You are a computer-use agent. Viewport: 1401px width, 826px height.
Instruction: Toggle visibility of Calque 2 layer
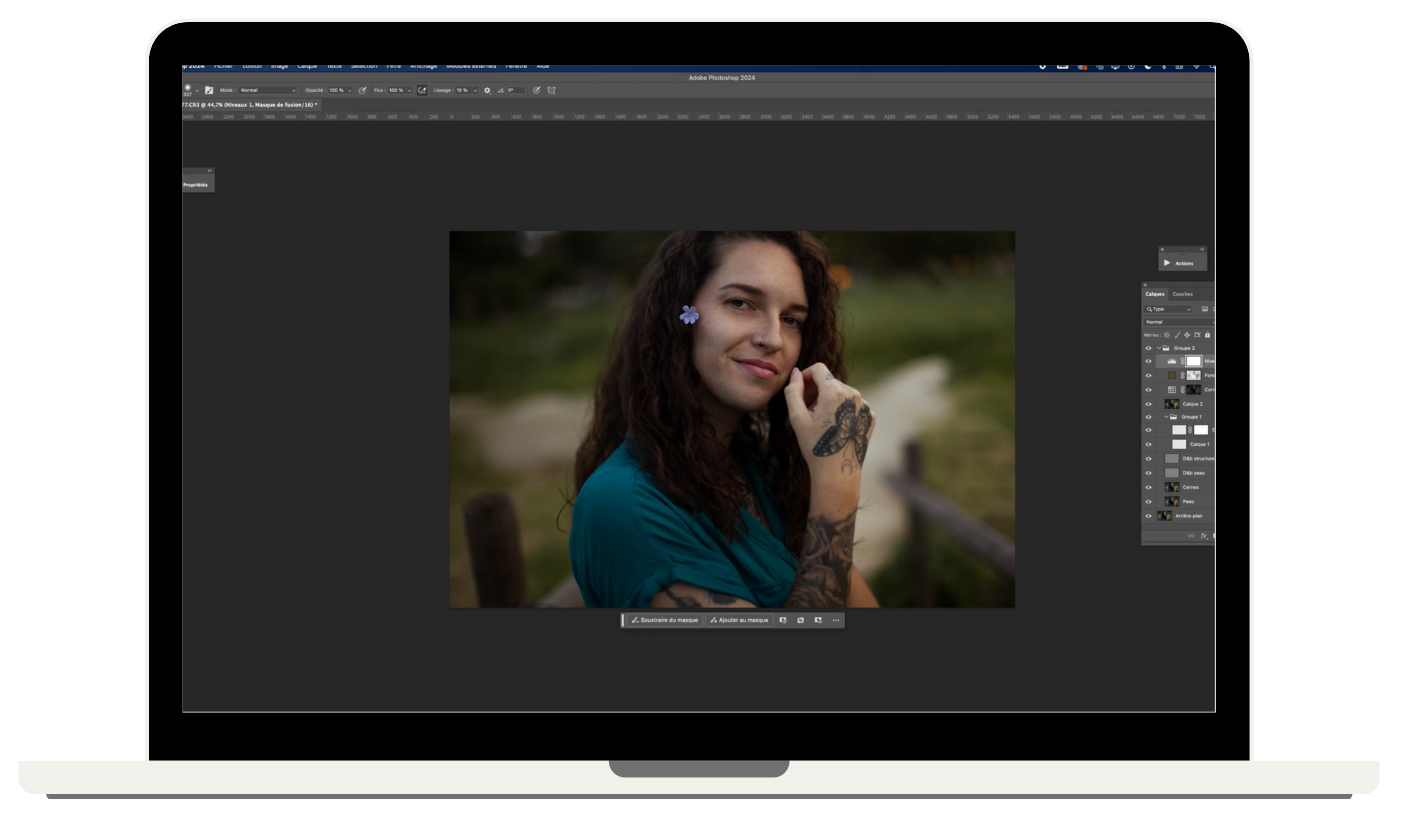click(x=1148, y=404)
